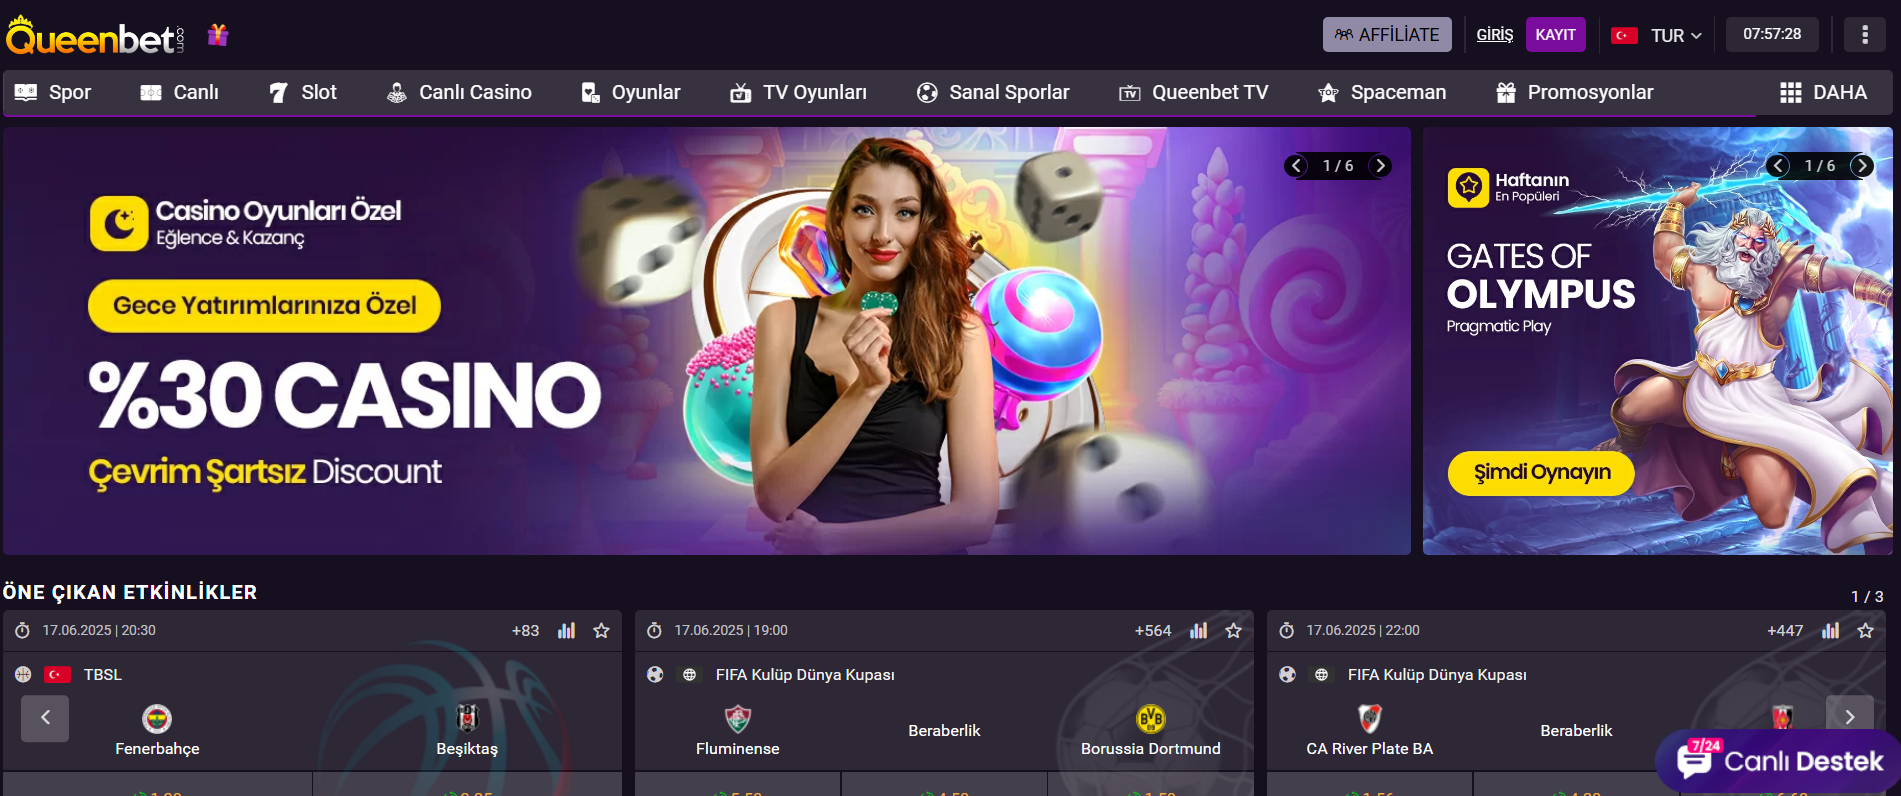Open statistics icon for River Plate match

(x=1830, y=631)
